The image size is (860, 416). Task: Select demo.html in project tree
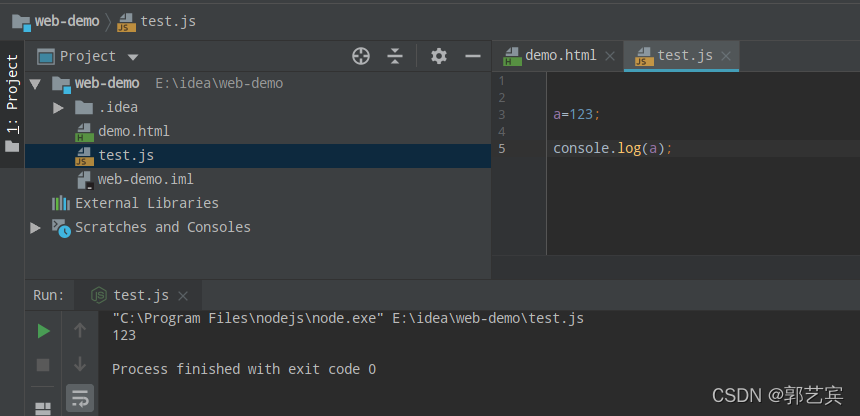[134, 132]
